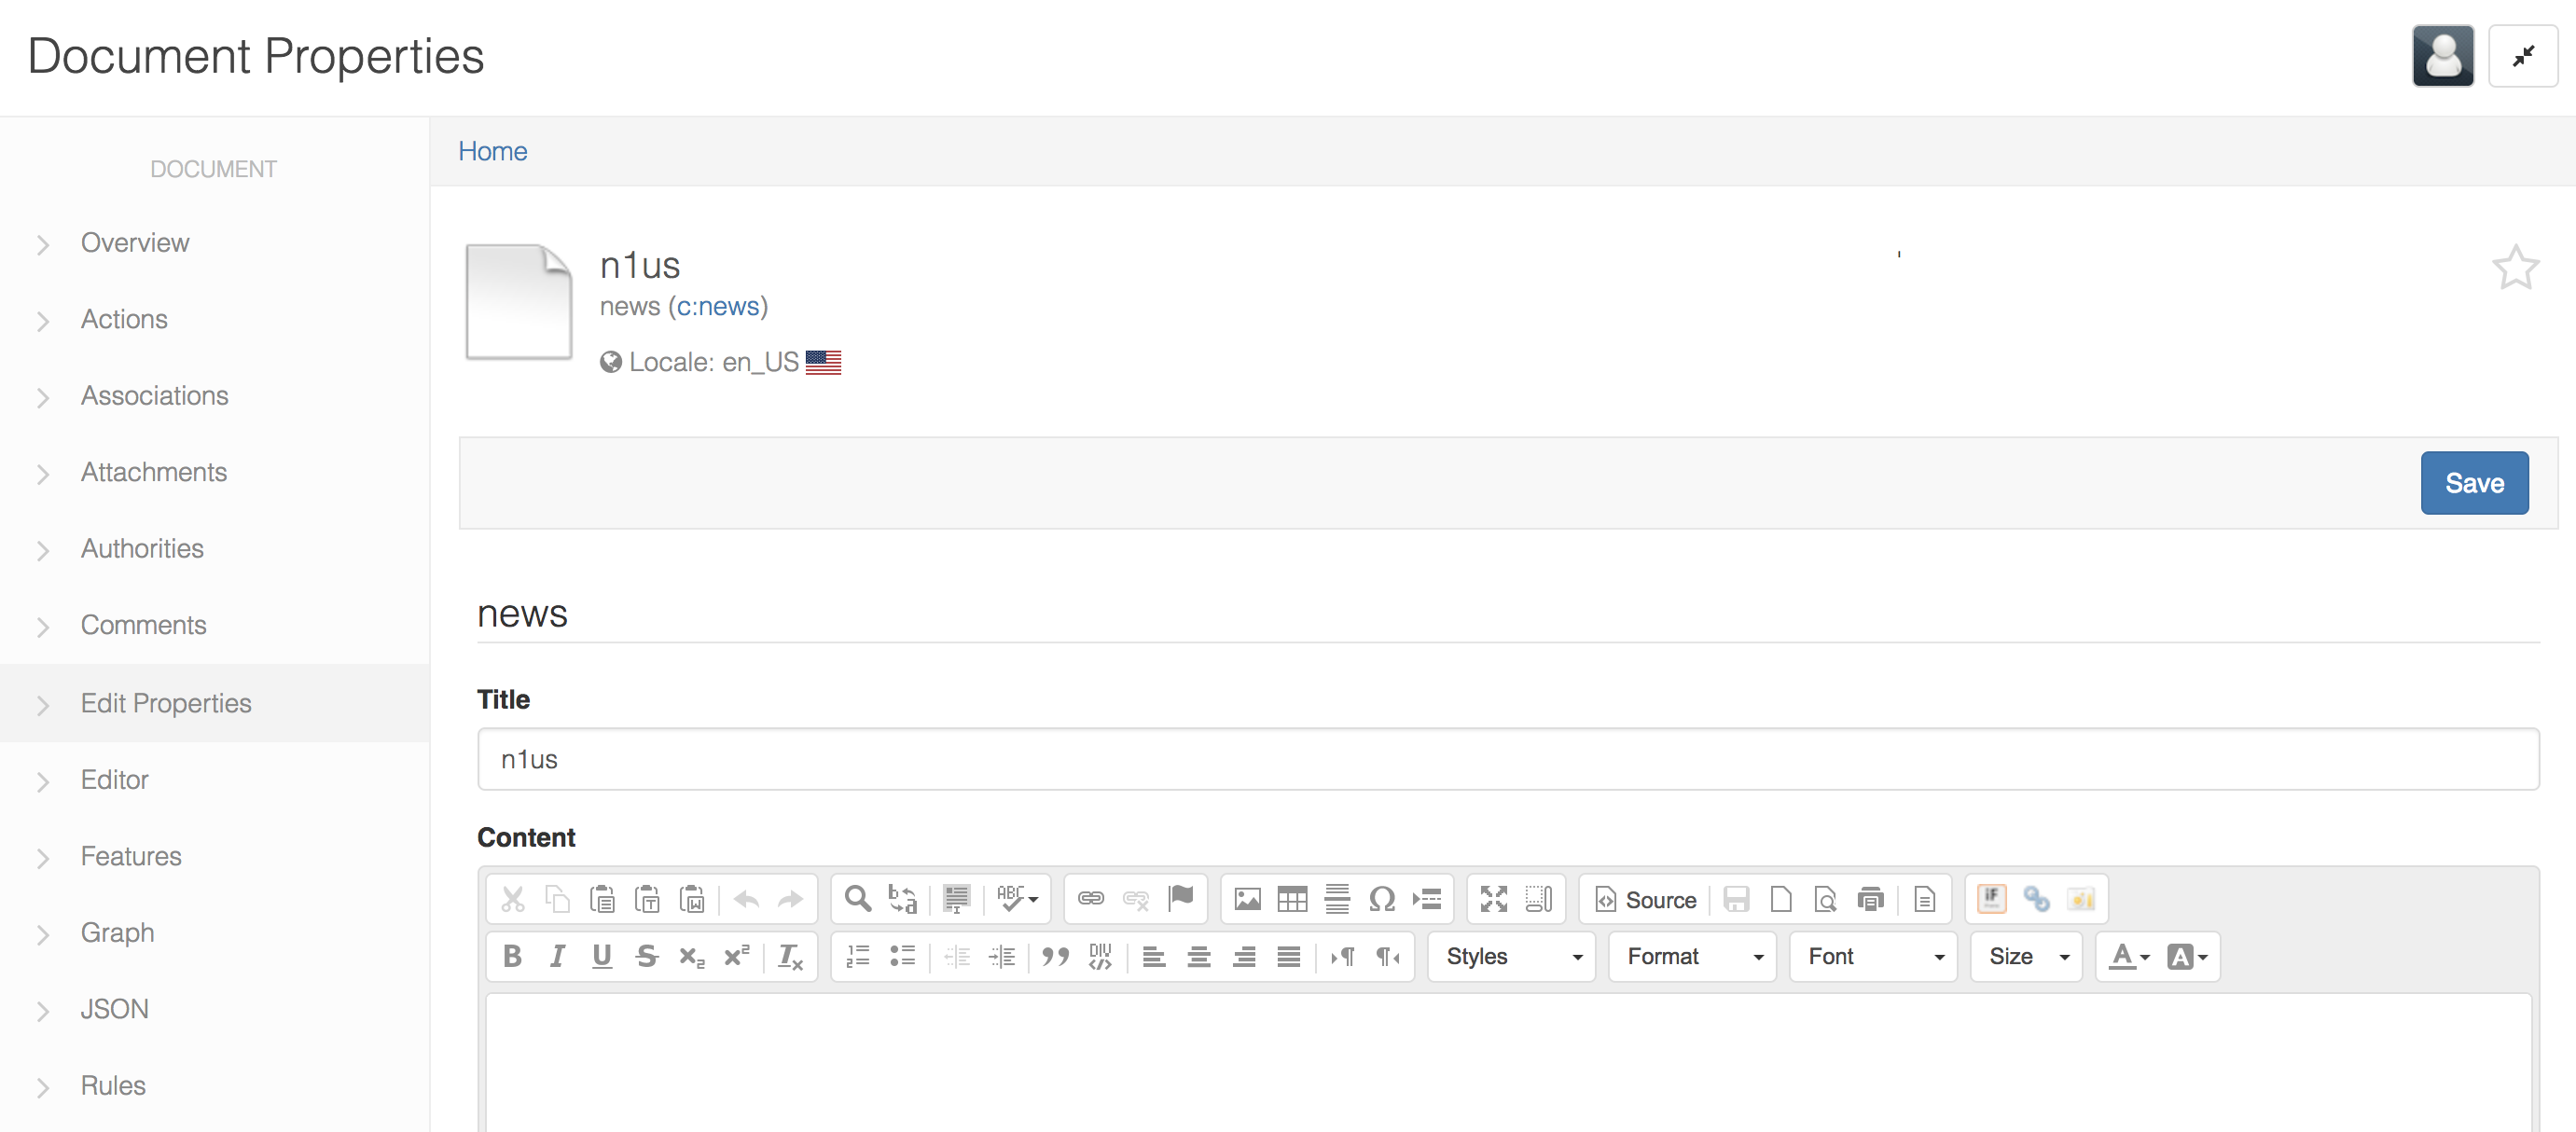
Task: Toggle italic formatting button
Action: (x=557, y=957)
